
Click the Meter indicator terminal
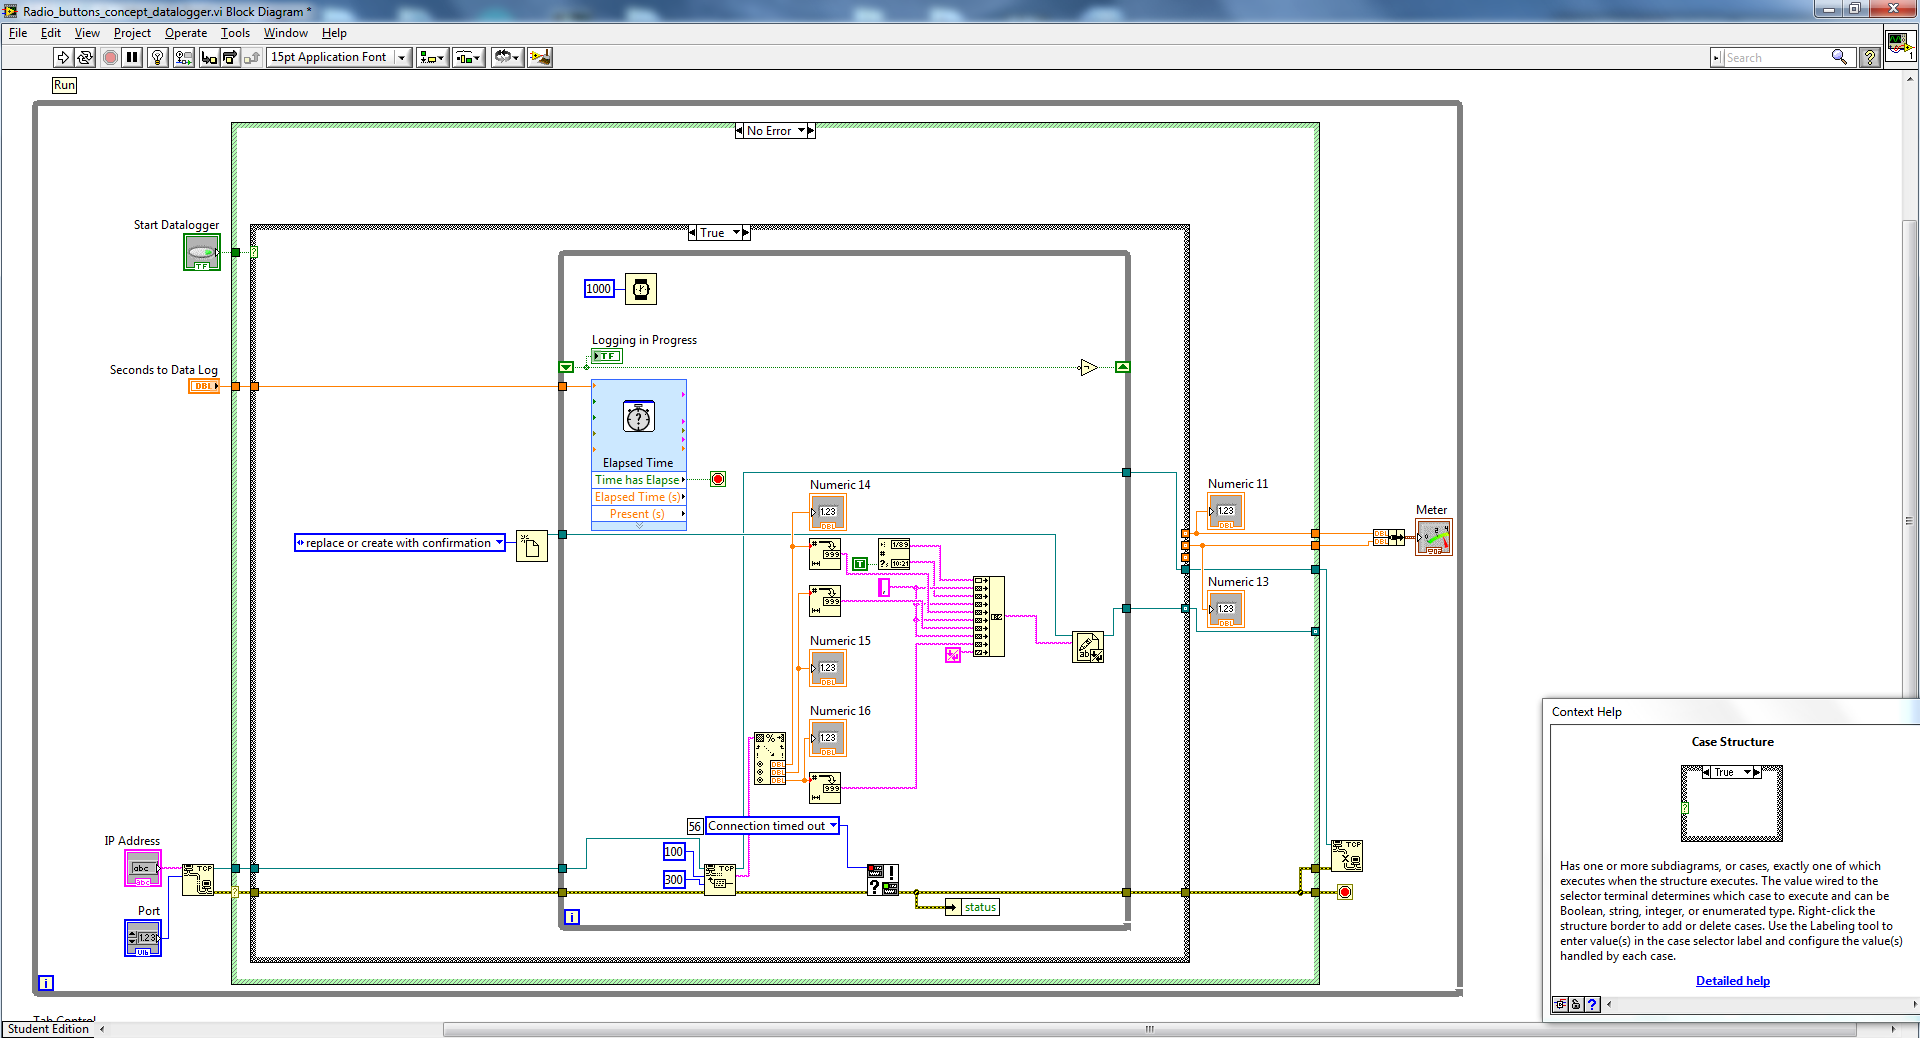pos(1433,538)
